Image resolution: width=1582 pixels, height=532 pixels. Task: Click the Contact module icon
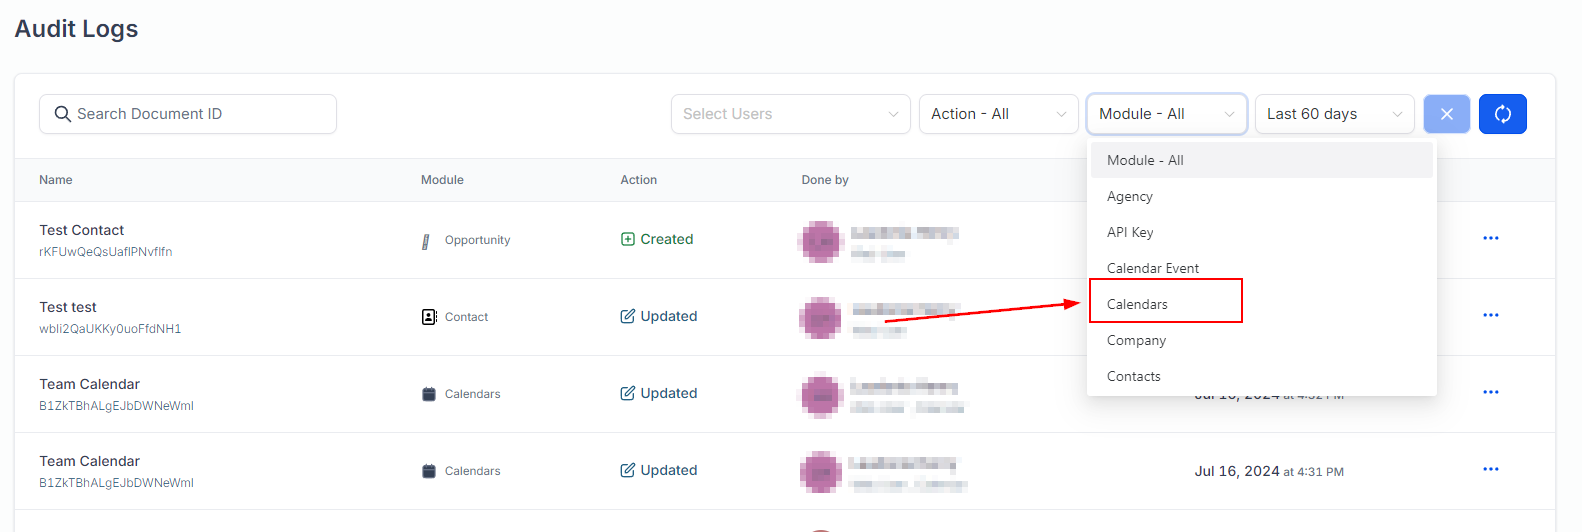(x=429, y=317)
